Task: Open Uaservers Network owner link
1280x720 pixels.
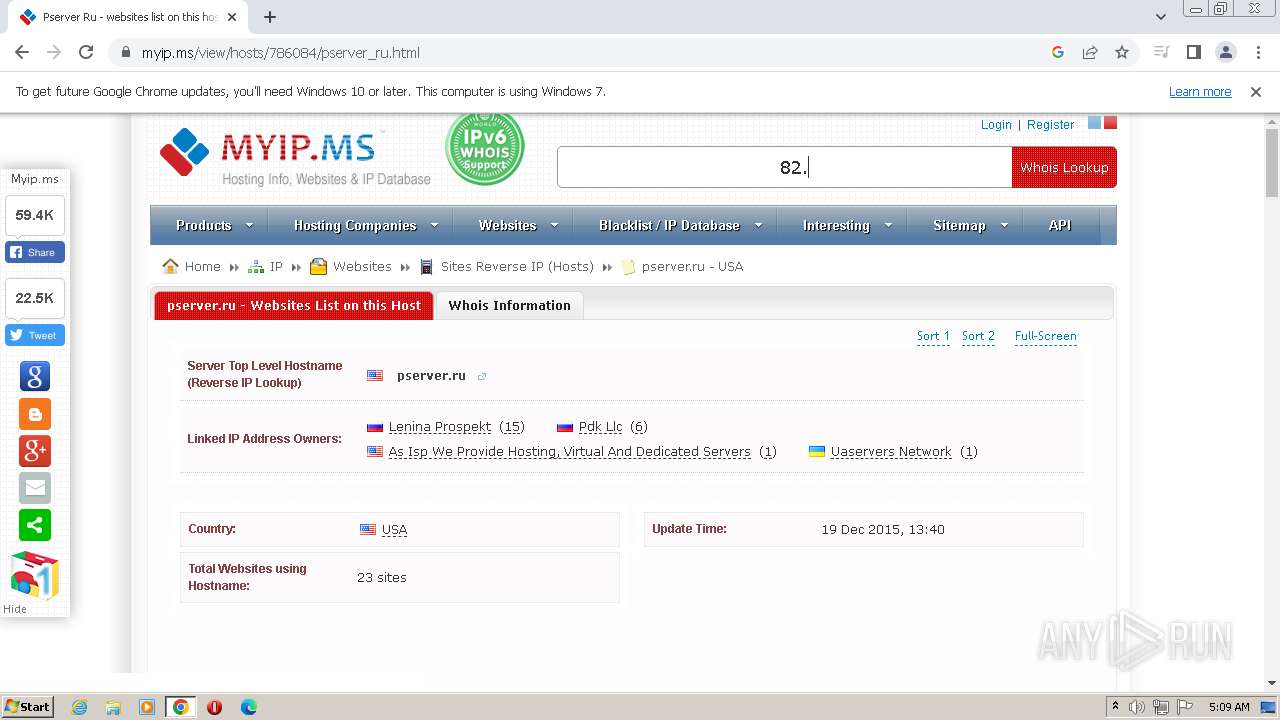Action: point(891,451)
